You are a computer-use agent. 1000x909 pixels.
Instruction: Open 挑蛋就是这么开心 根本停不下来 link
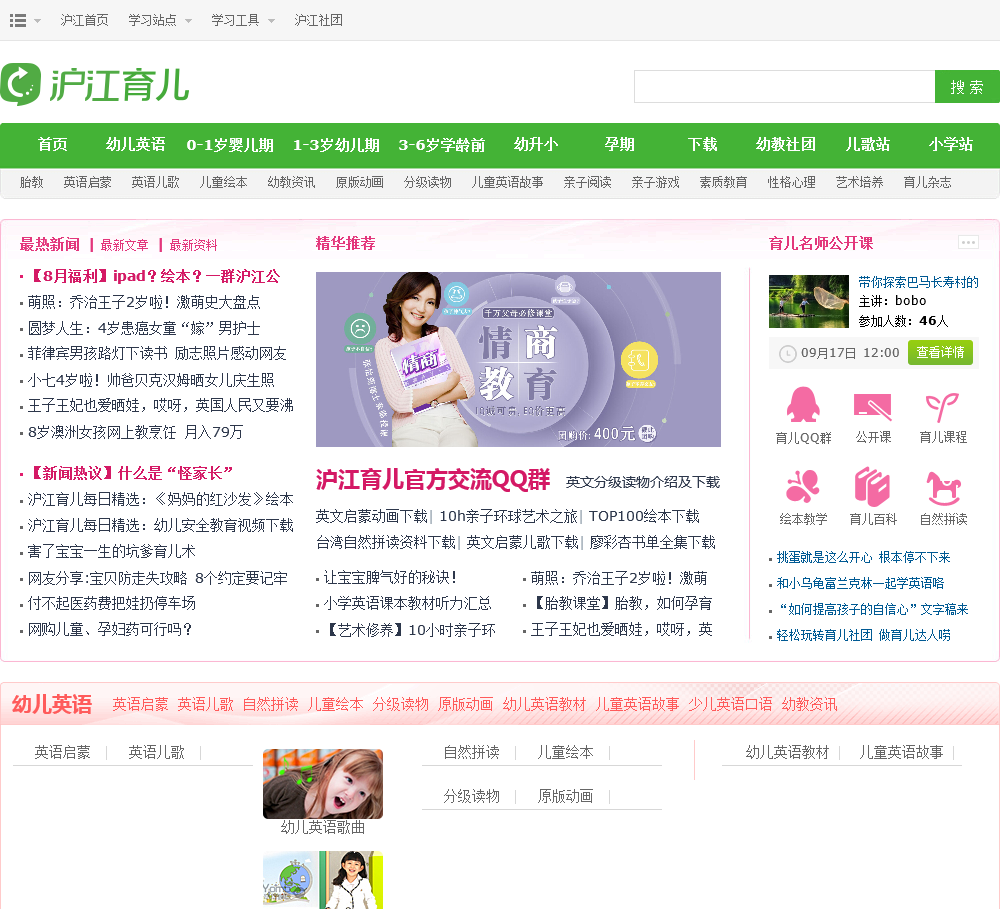point(863,558)
